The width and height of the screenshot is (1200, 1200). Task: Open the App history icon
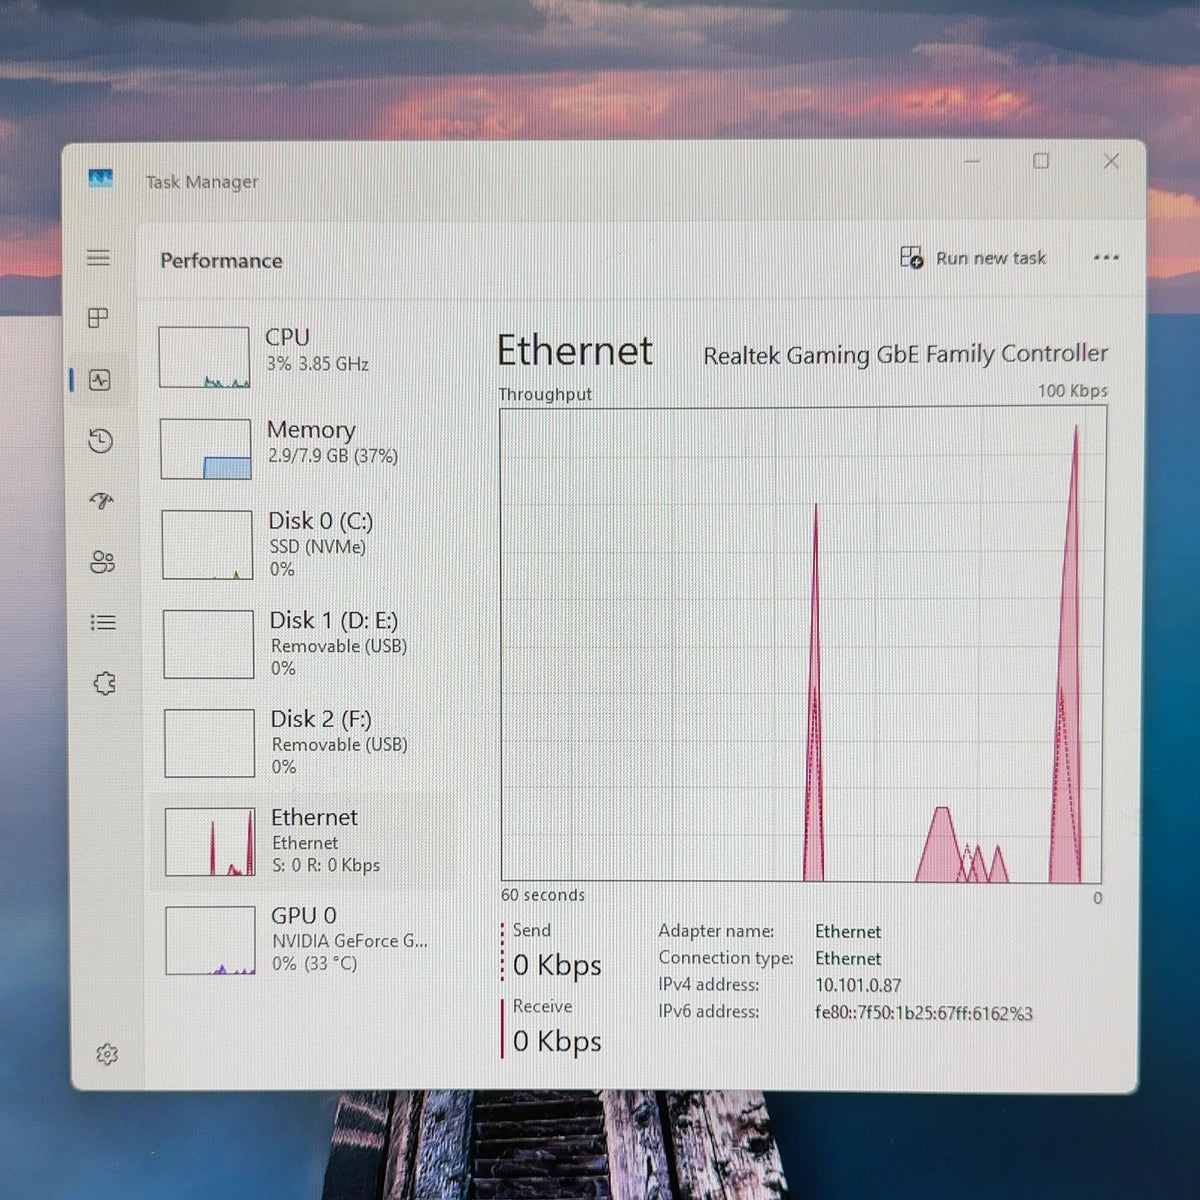coord(100,441)
